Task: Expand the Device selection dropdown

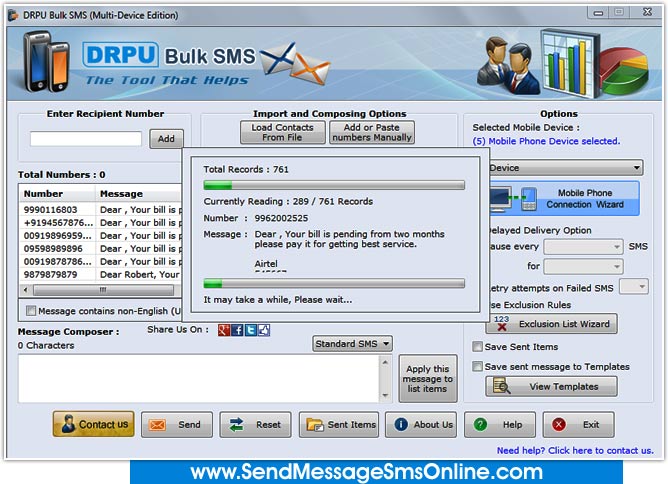Action: pyautogui.click(x=565, y=167)
